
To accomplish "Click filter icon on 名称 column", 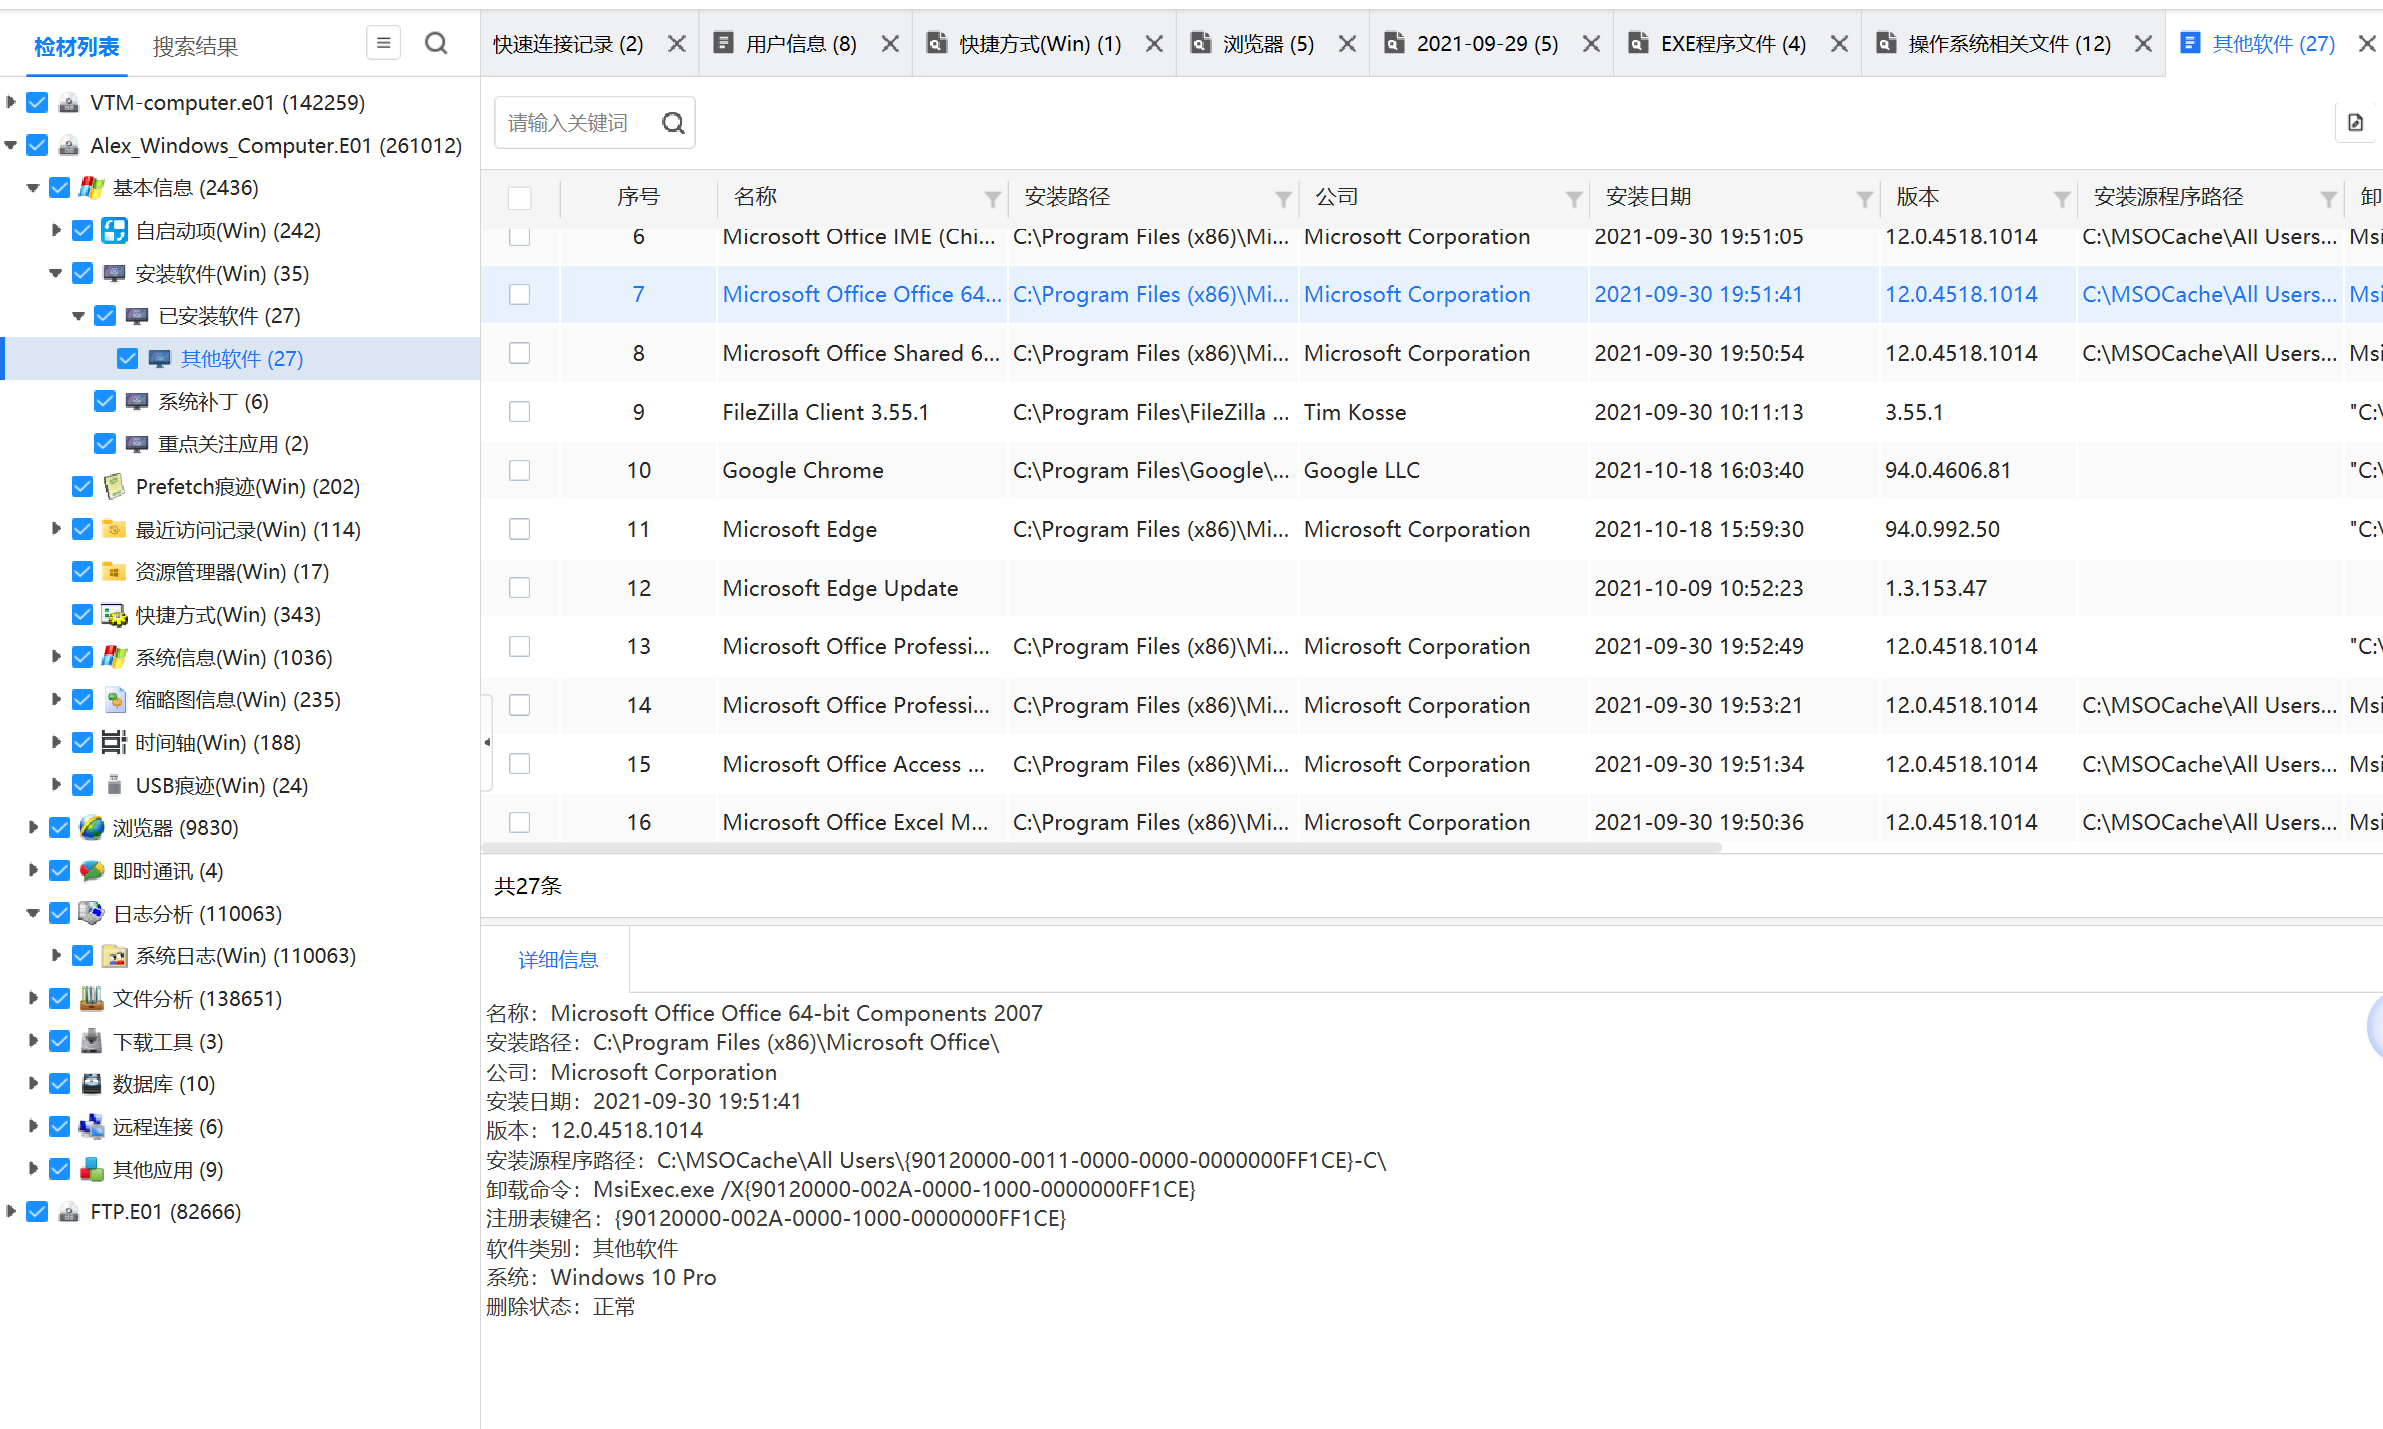I will [x=992, y=199].
